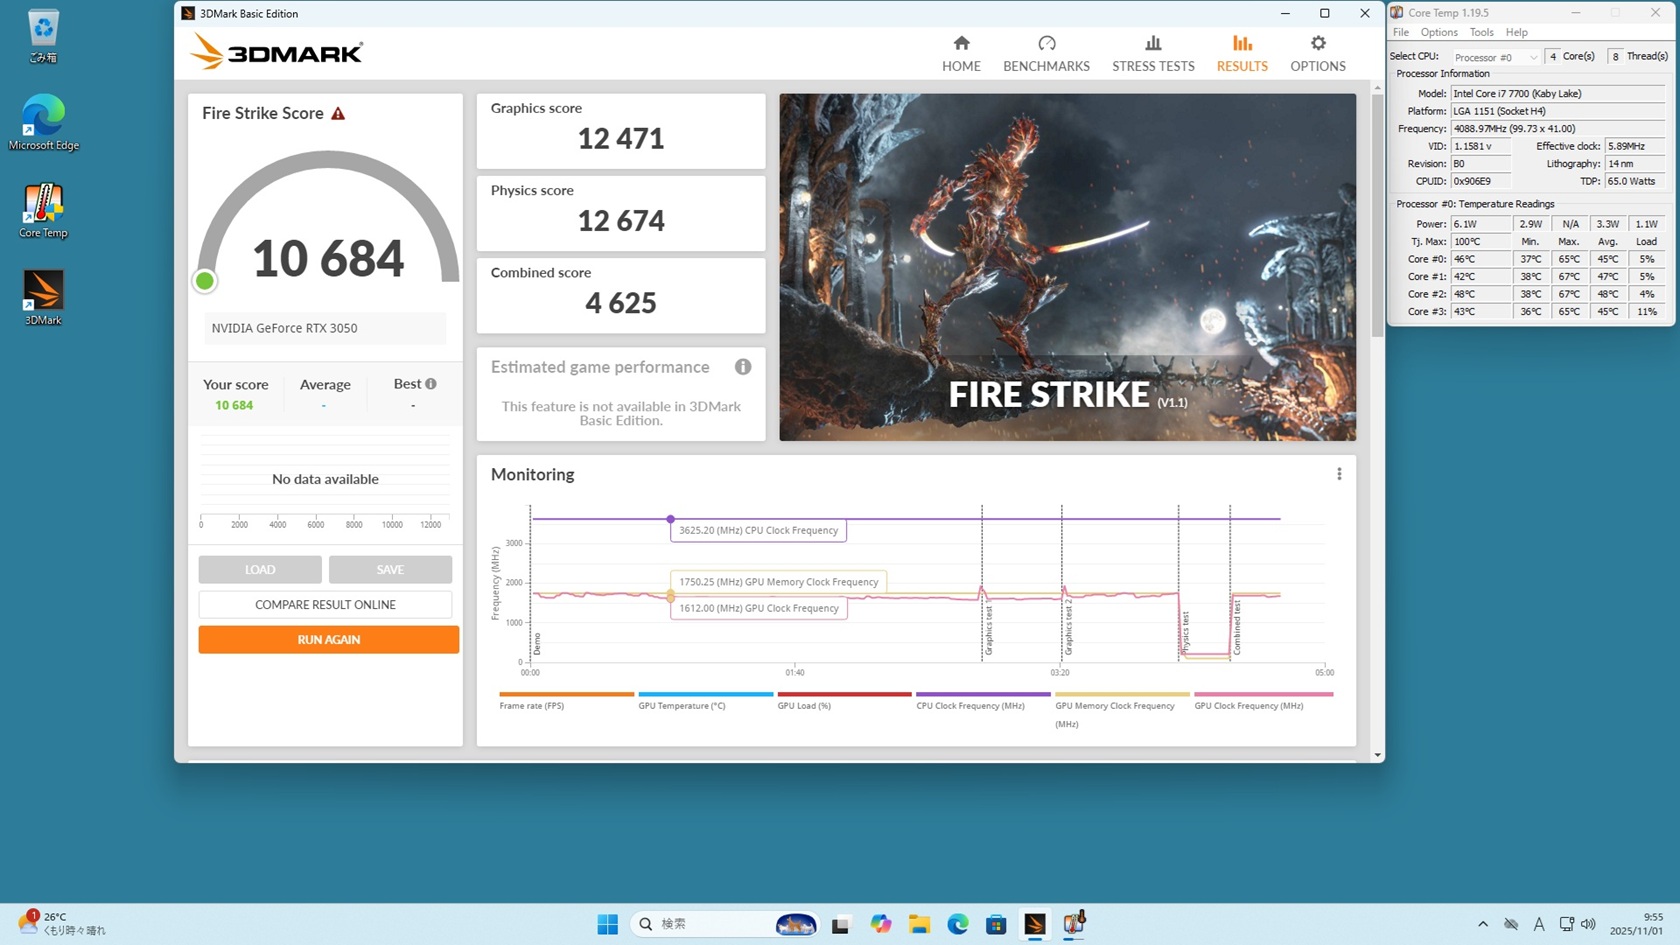Go to the HOME tab
The width and height of the screenshot is (1680, 945).
(961, 54)
